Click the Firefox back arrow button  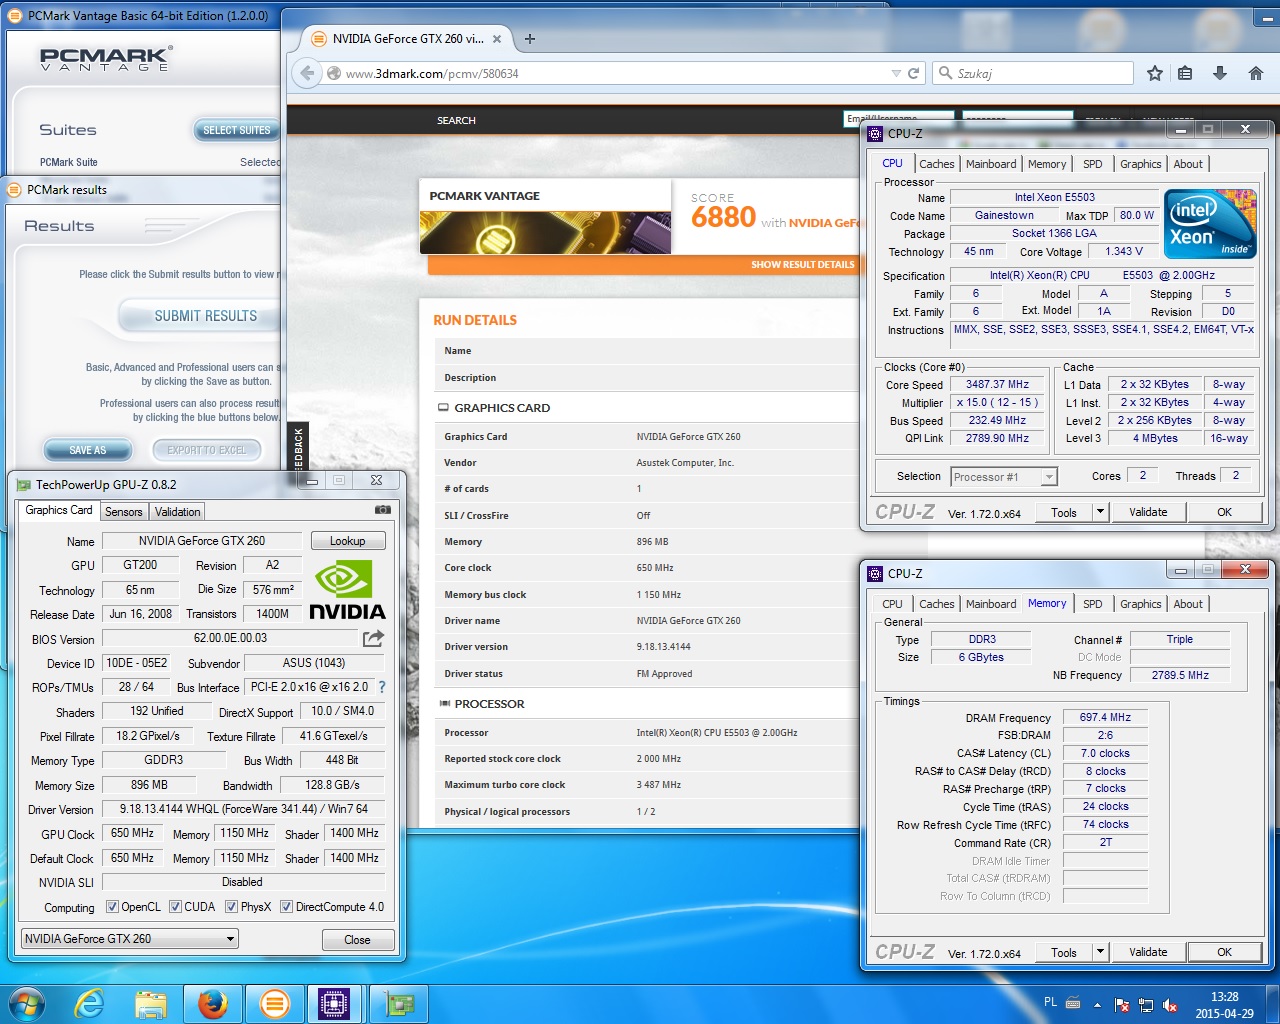click(308, 73)
